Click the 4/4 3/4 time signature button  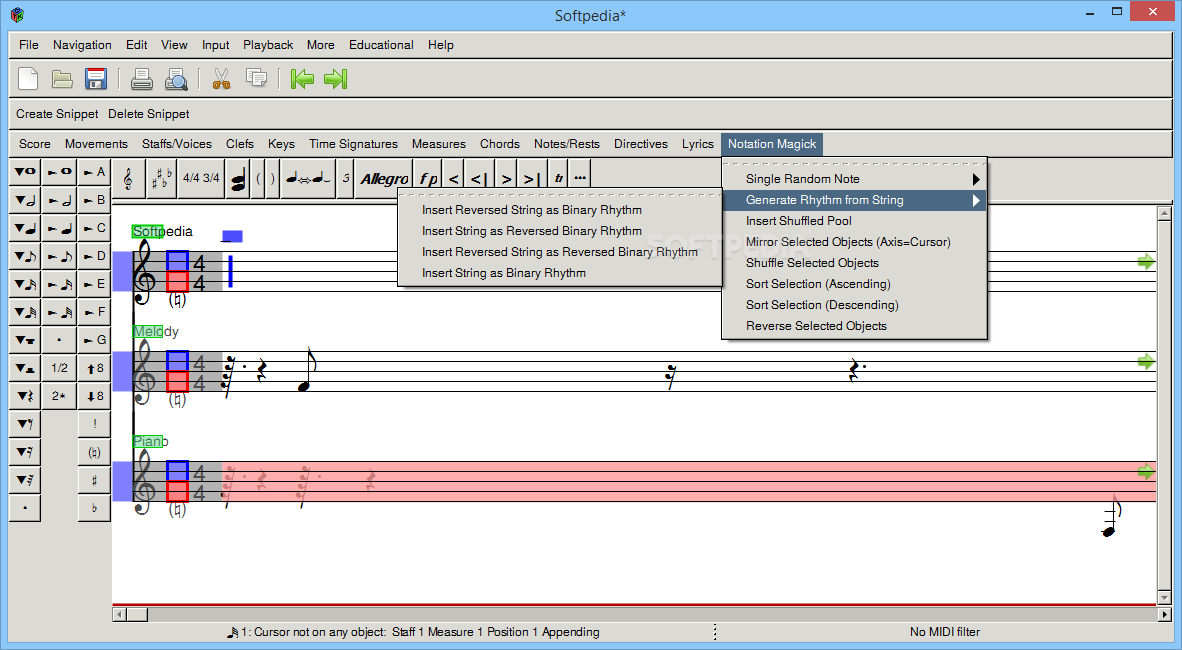[201, 179]
